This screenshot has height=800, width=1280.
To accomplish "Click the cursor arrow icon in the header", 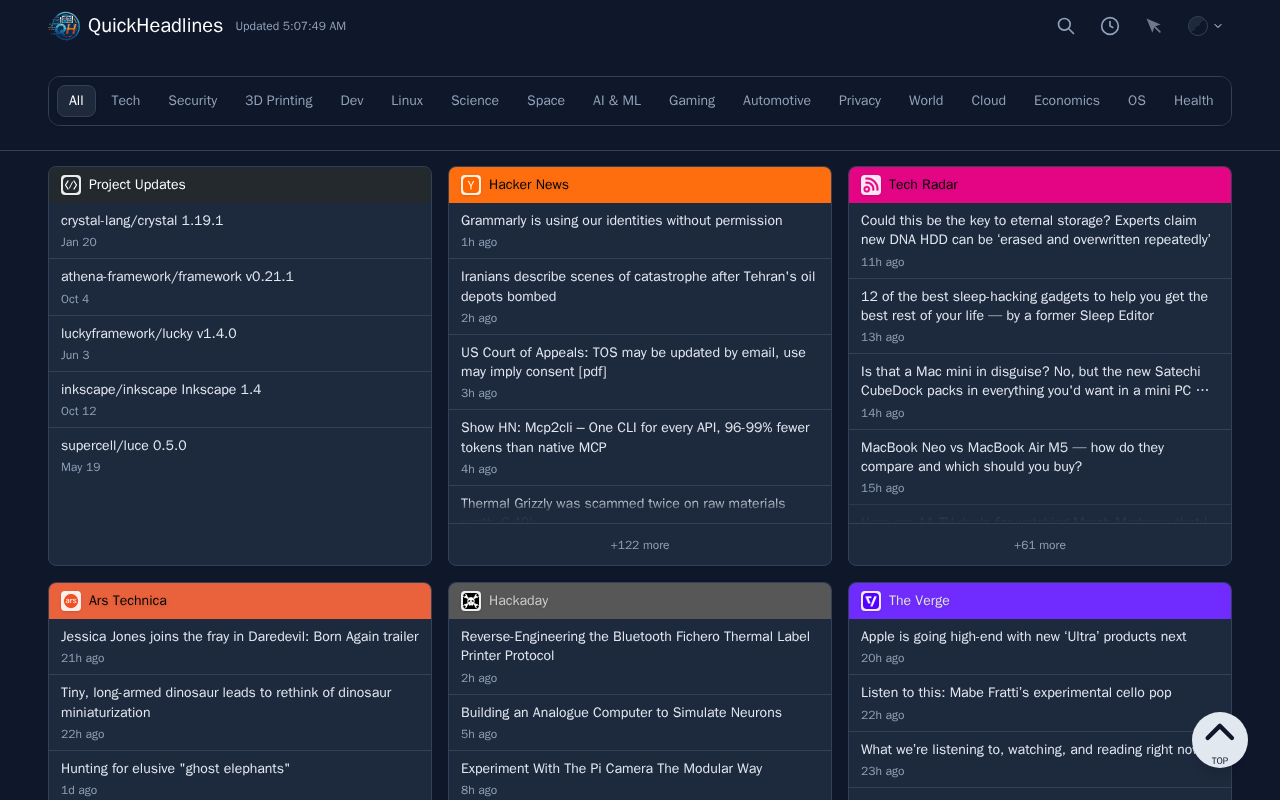I will pos(1154,26).
